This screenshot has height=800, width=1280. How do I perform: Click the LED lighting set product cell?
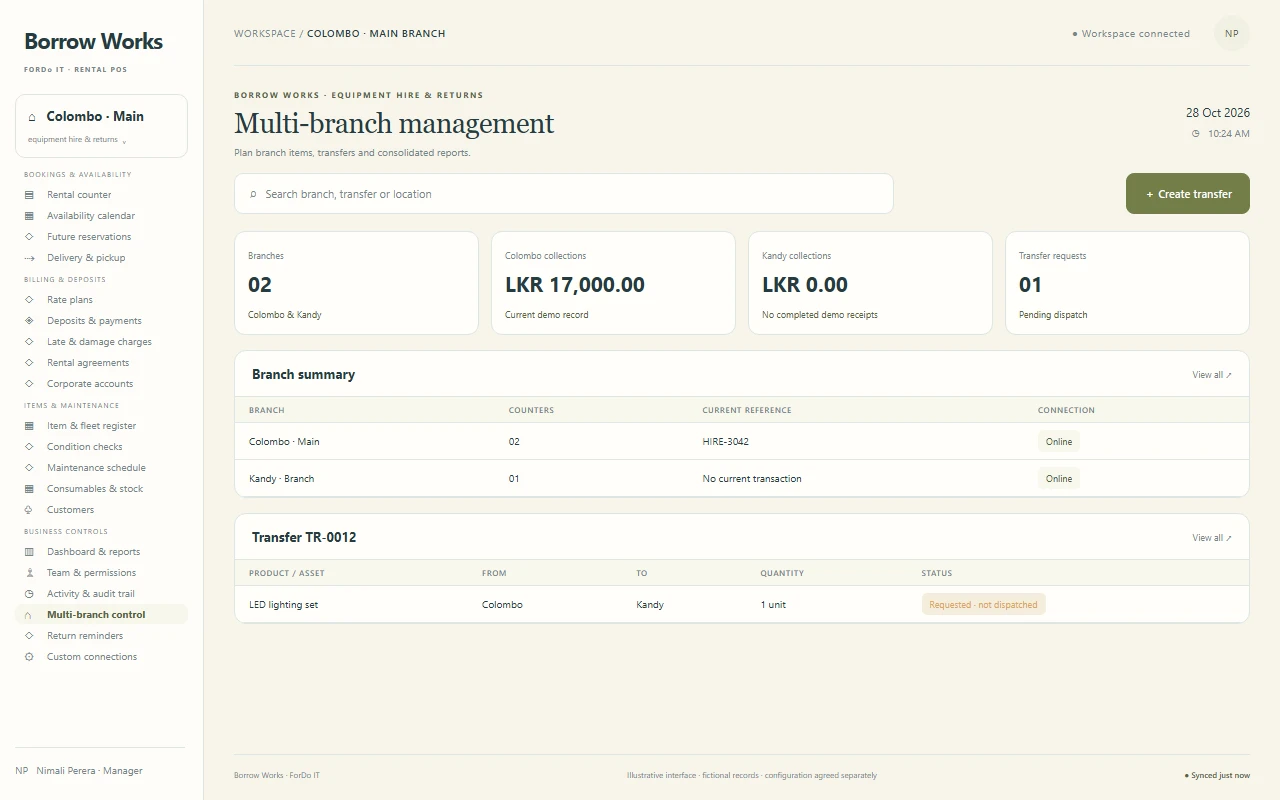tap(284, 605)
